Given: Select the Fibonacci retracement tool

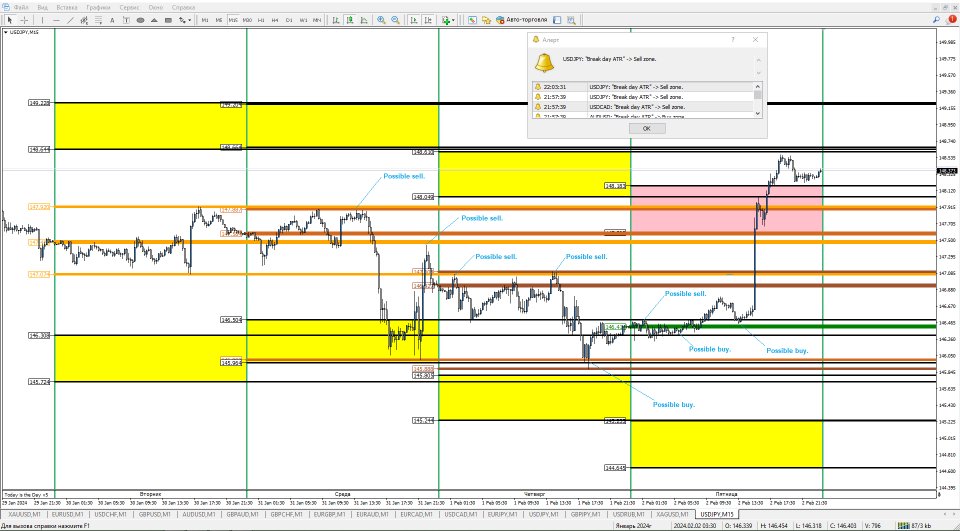Looking at the screenshot, I should [98, 20].
